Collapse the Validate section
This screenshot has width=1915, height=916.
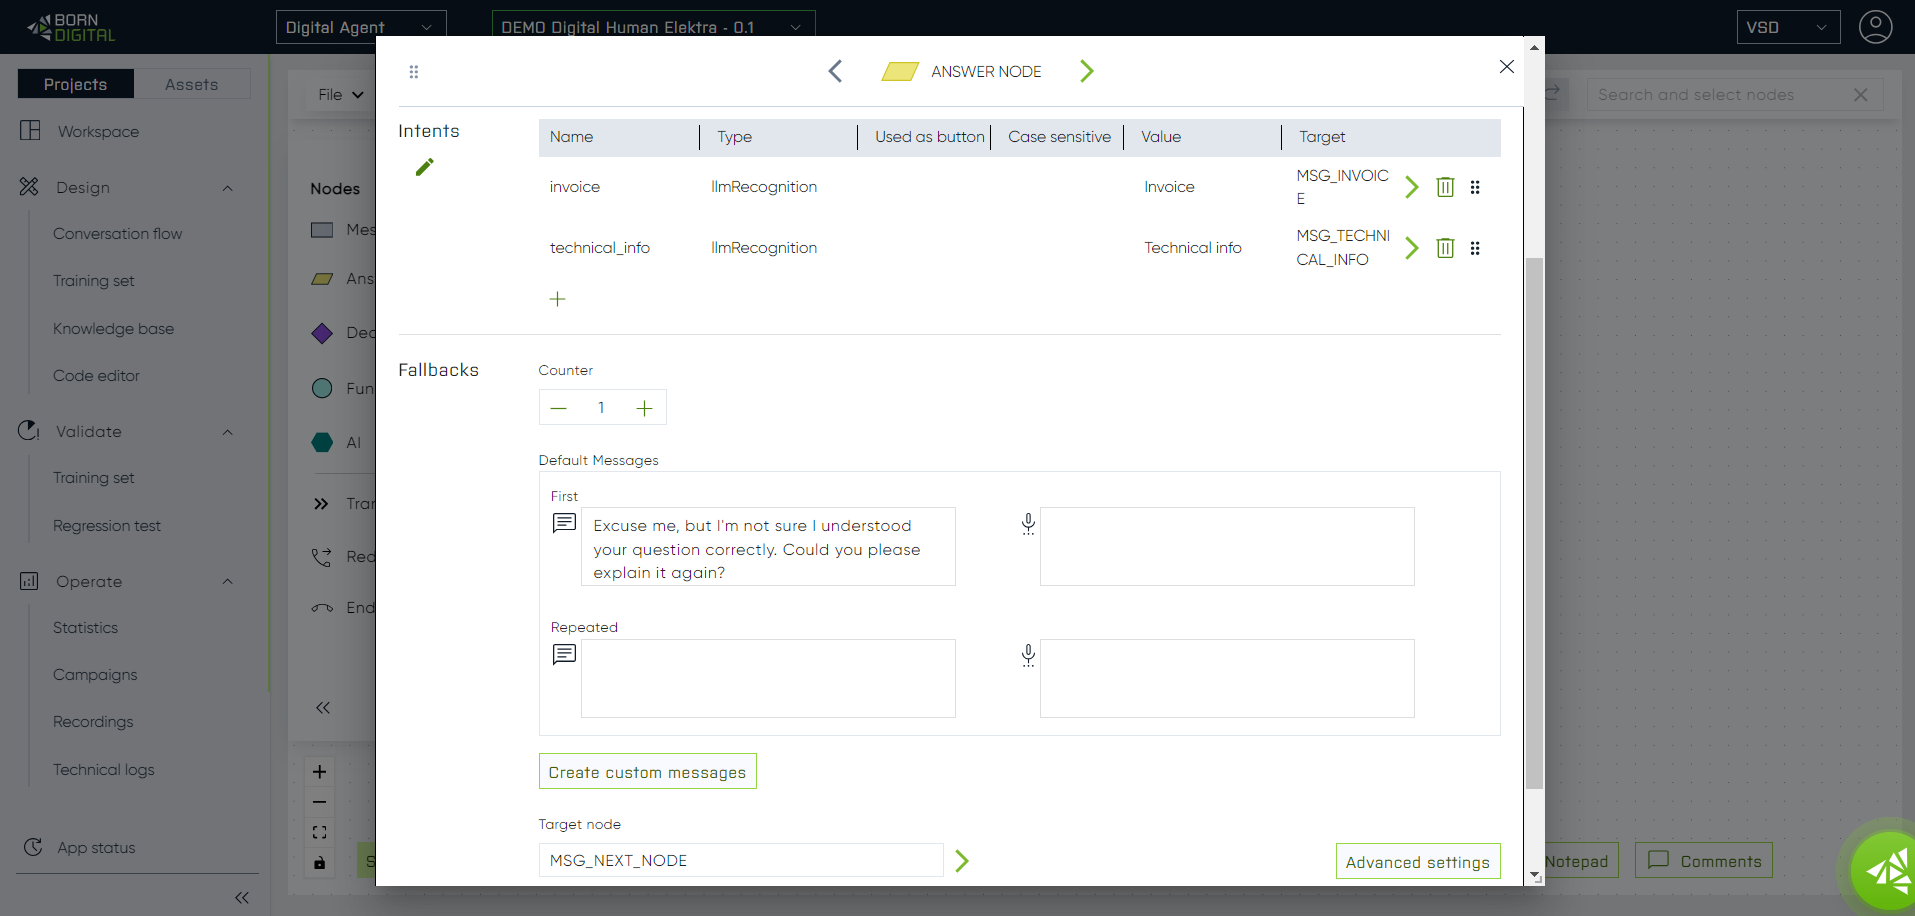[227, 432]
